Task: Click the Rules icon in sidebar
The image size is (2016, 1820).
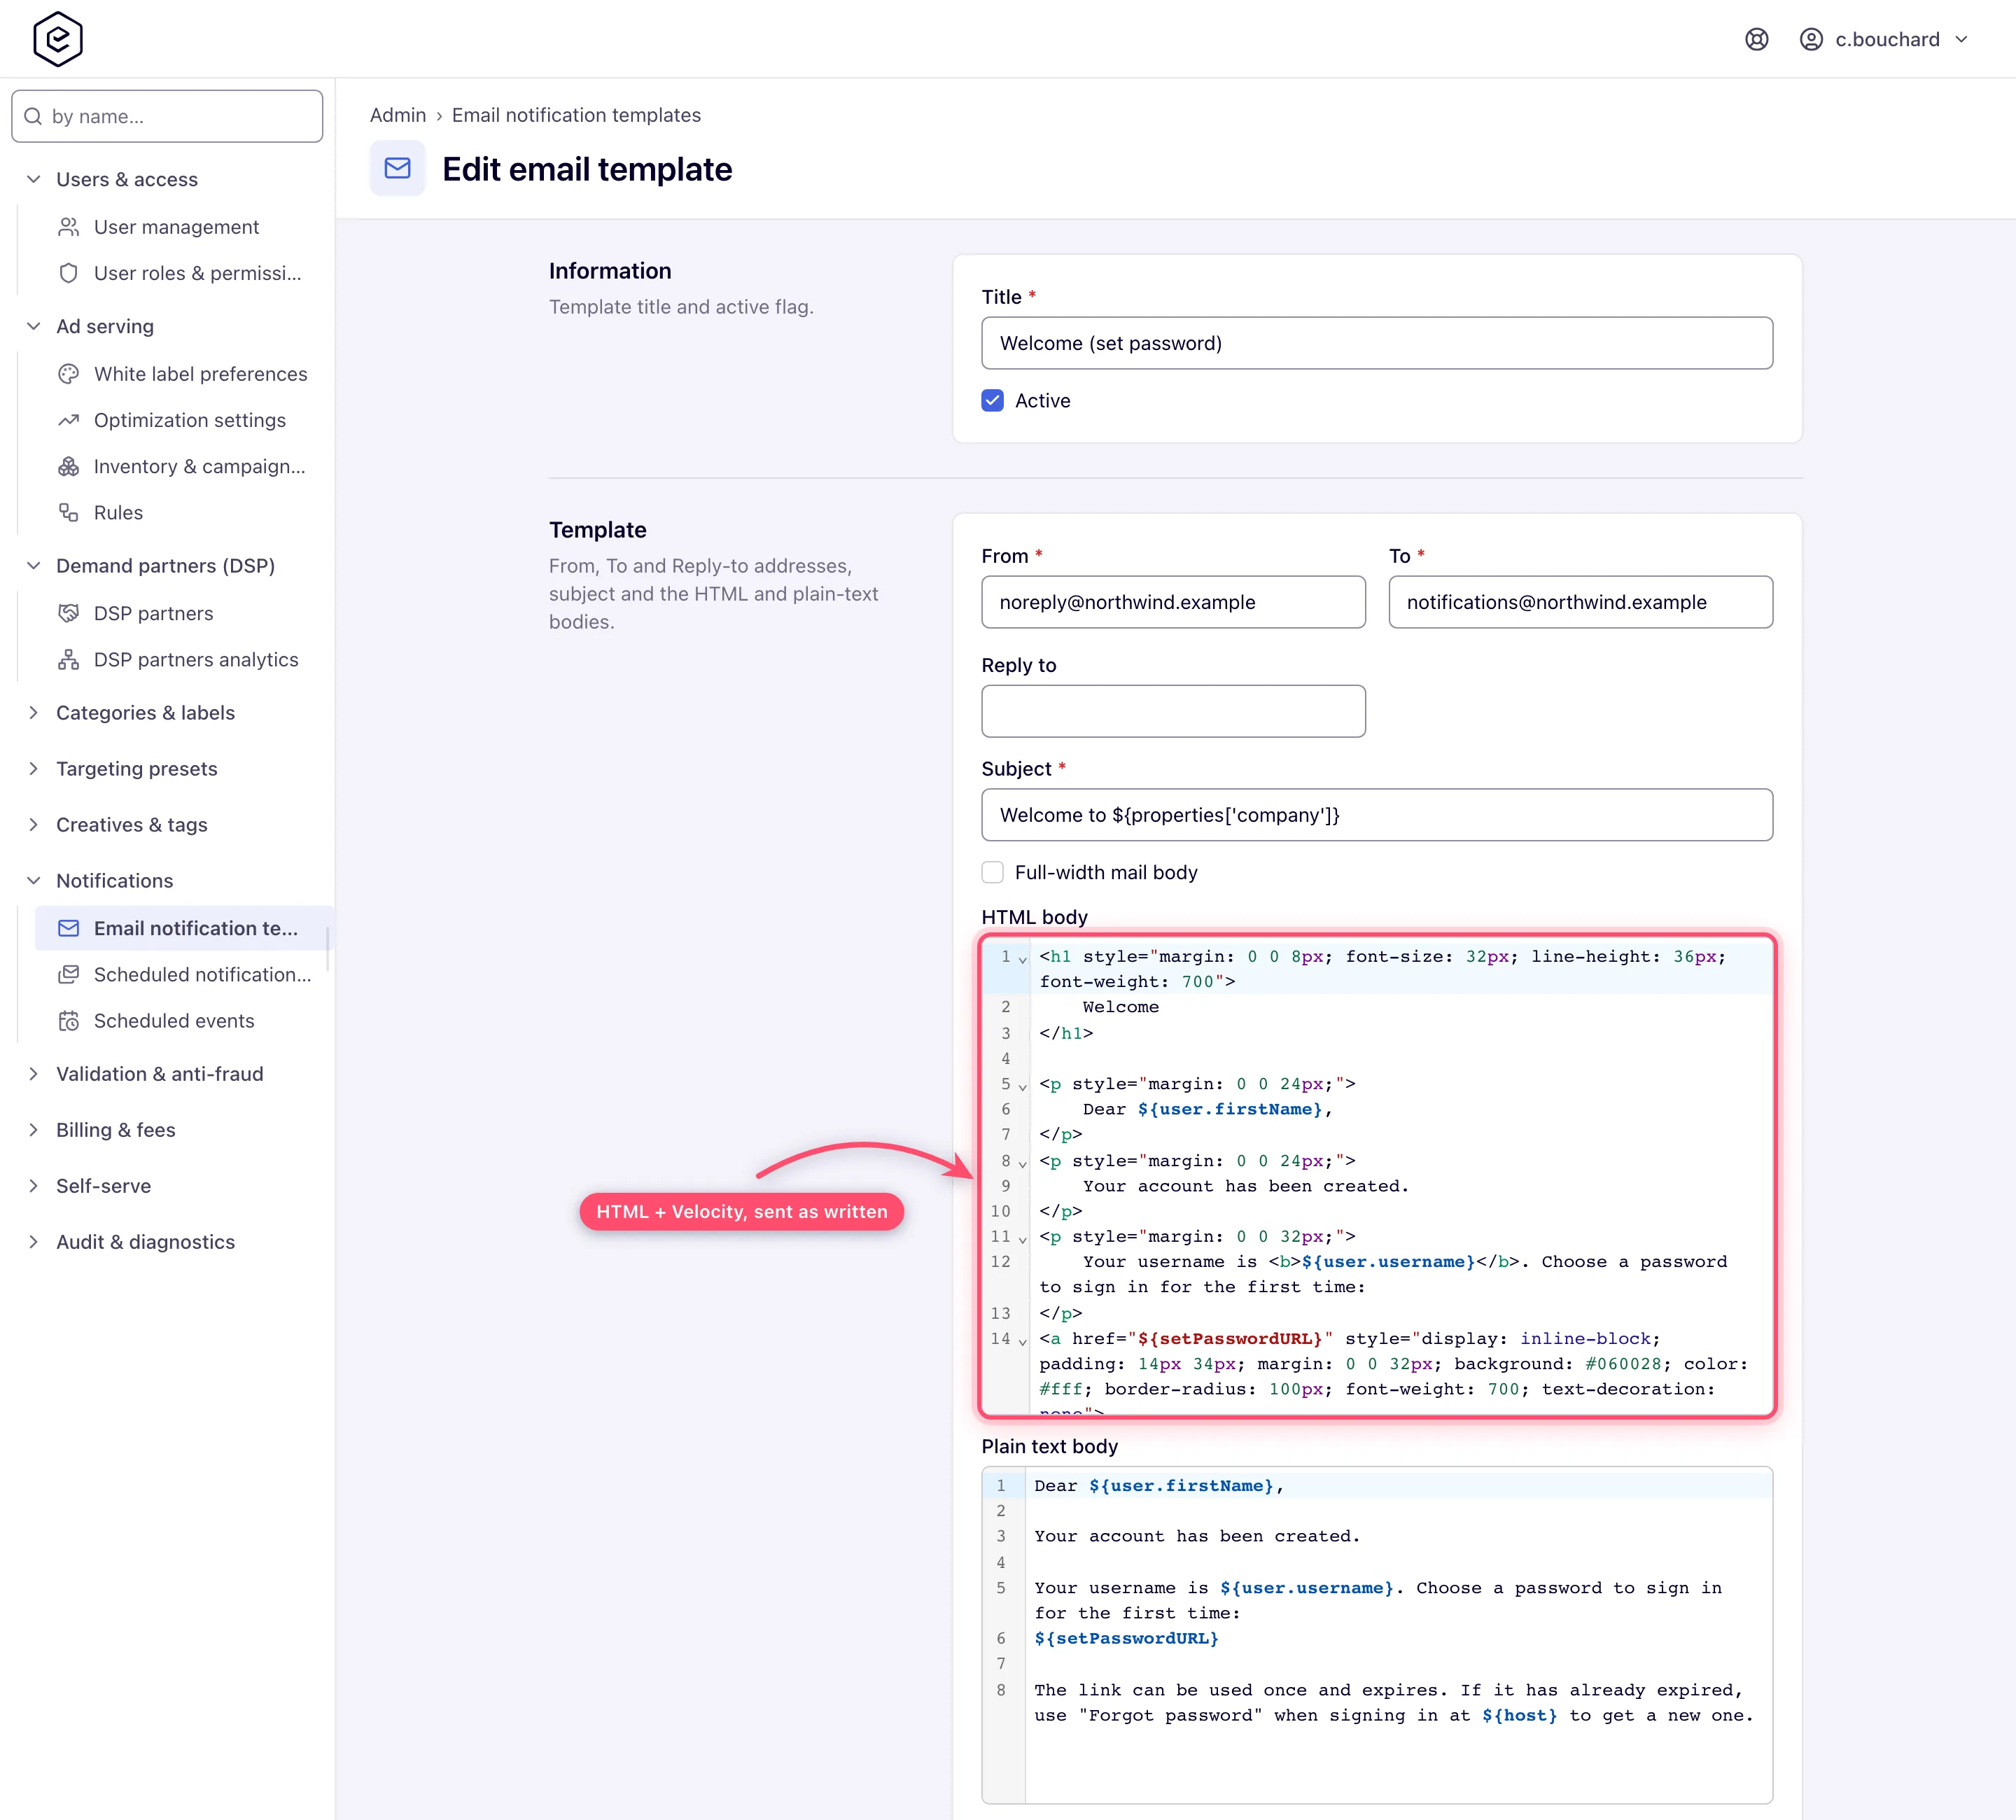Action: [x=68, y=512]
